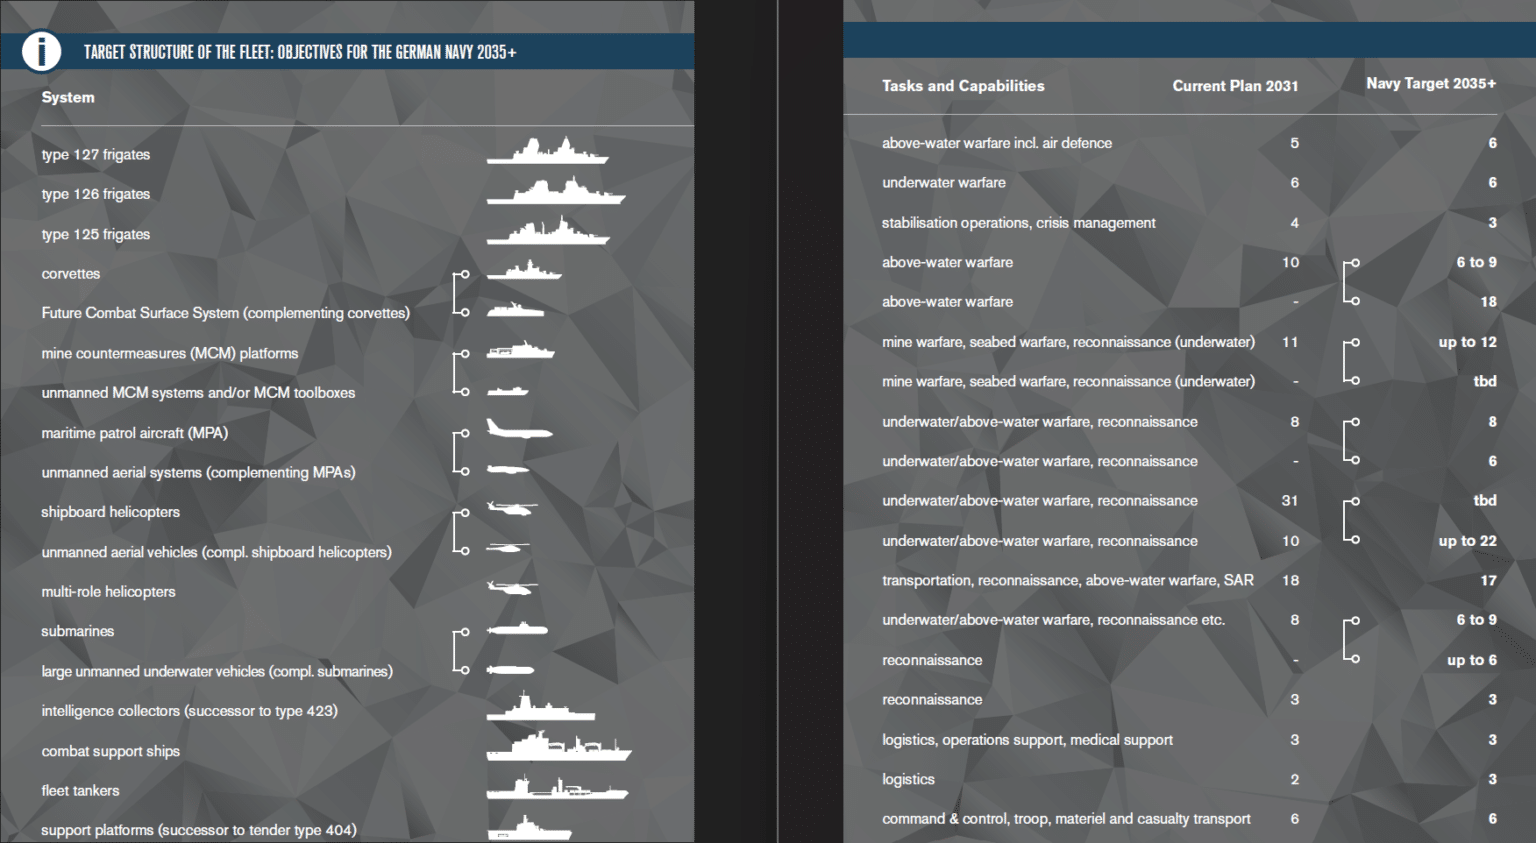Click the intelligence collector ship silhouette
Viewport: 1536px width, 843px height.
540,709
